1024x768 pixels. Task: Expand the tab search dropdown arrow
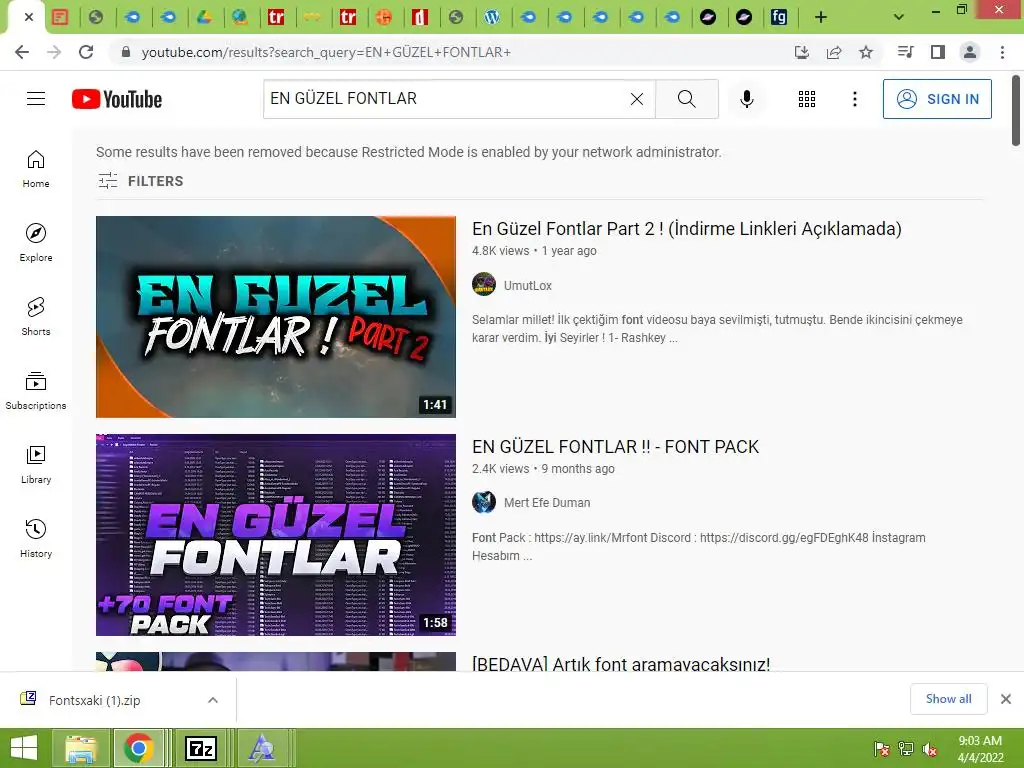[899, 17]
